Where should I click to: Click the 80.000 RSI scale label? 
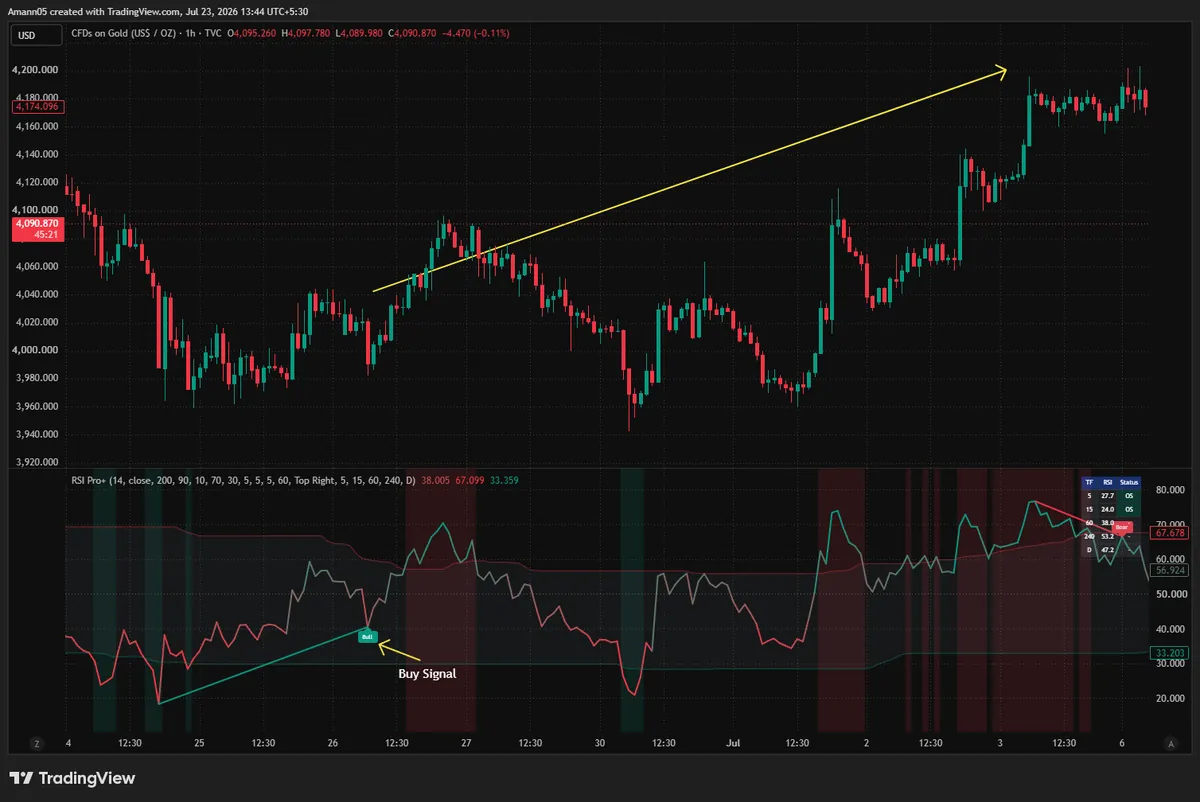[1171, 490]
